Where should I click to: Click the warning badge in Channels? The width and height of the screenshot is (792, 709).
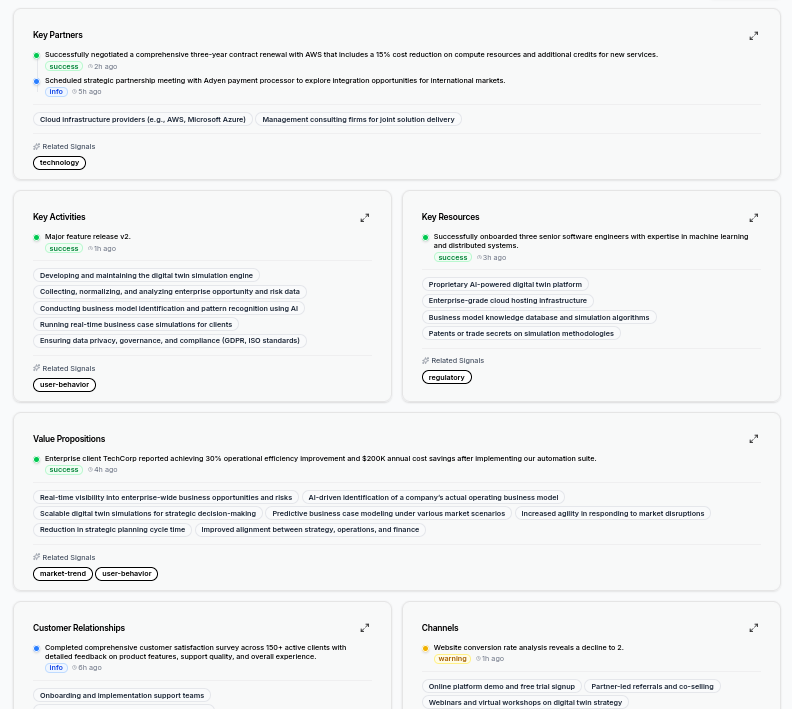click(x=452, y=659)
